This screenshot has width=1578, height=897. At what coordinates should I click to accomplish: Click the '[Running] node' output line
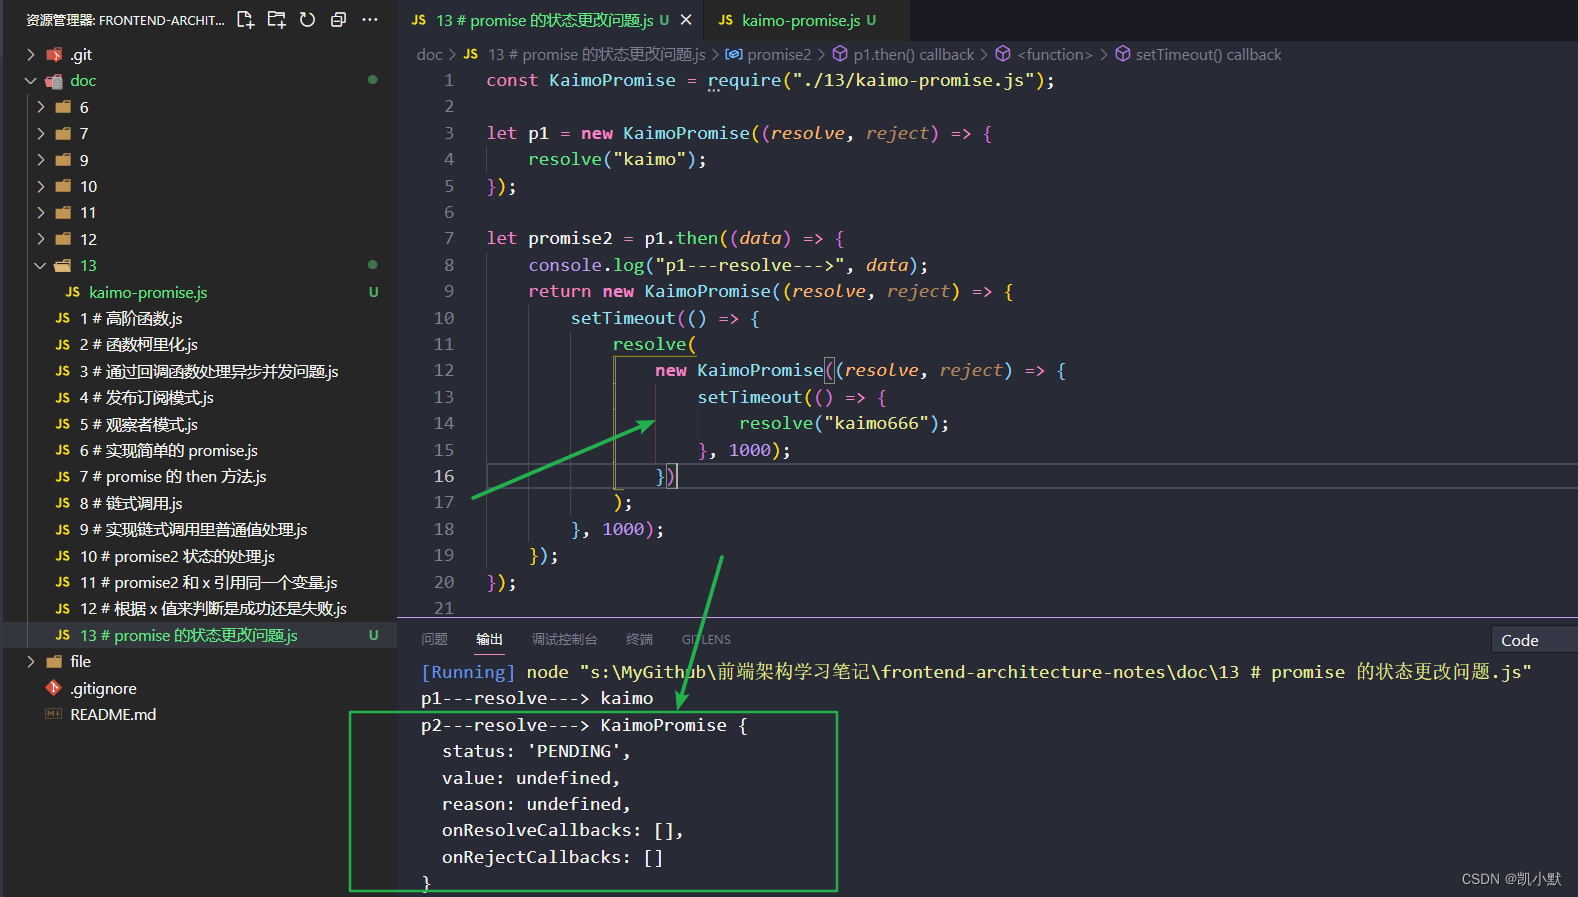[976, 672]
